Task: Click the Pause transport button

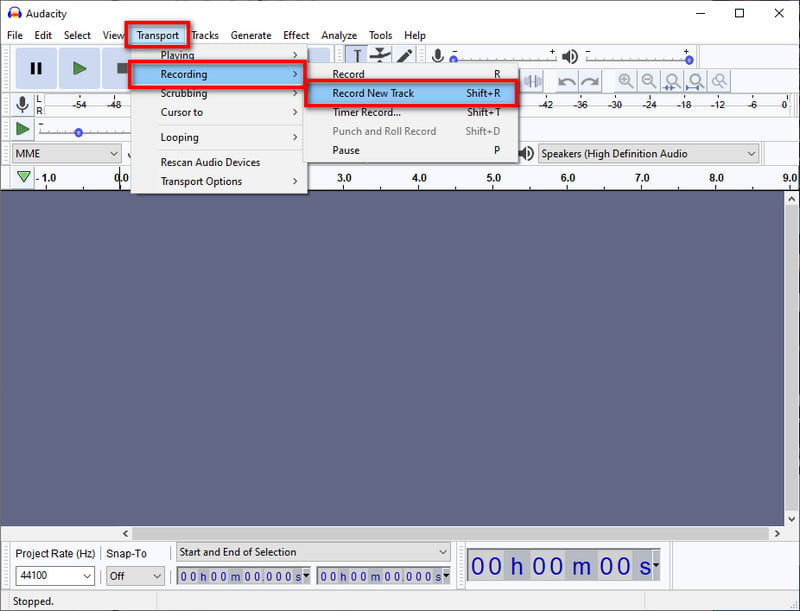Action: pos(36,68)
